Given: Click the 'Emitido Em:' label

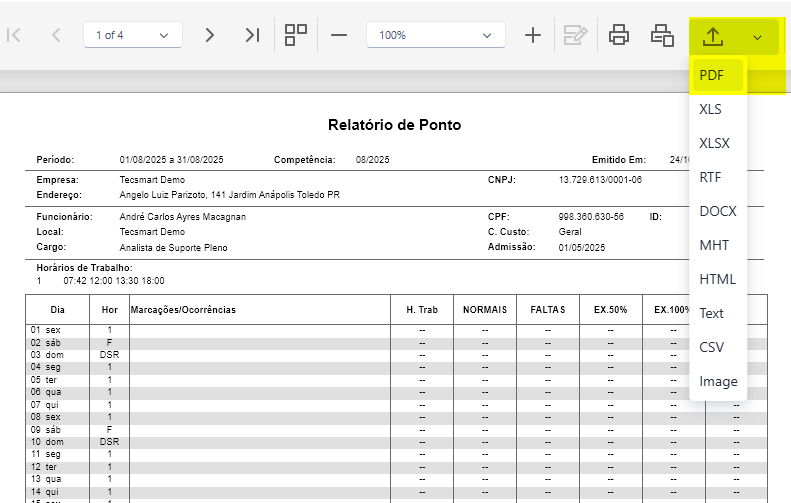Looking at the screenshot, I should pos(619,160).
